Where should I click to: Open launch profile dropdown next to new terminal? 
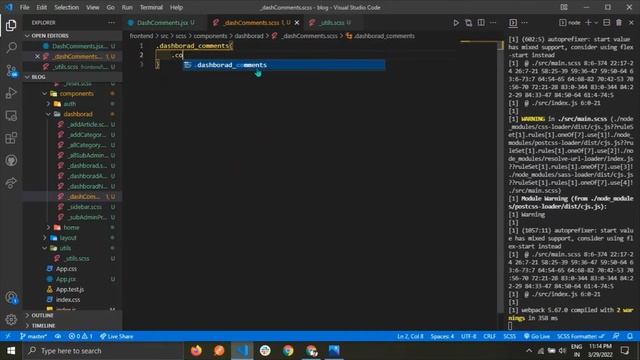[596, 23]
